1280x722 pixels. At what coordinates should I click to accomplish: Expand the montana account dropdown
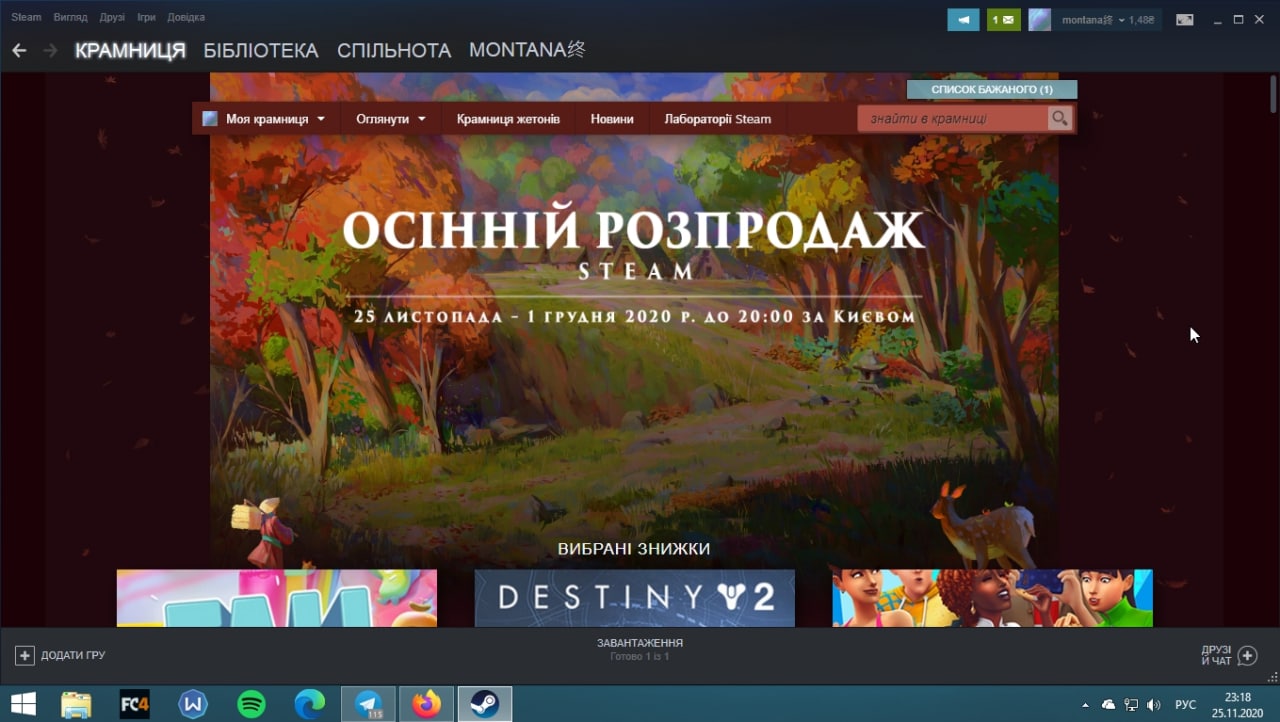(x=1122, y=20)
